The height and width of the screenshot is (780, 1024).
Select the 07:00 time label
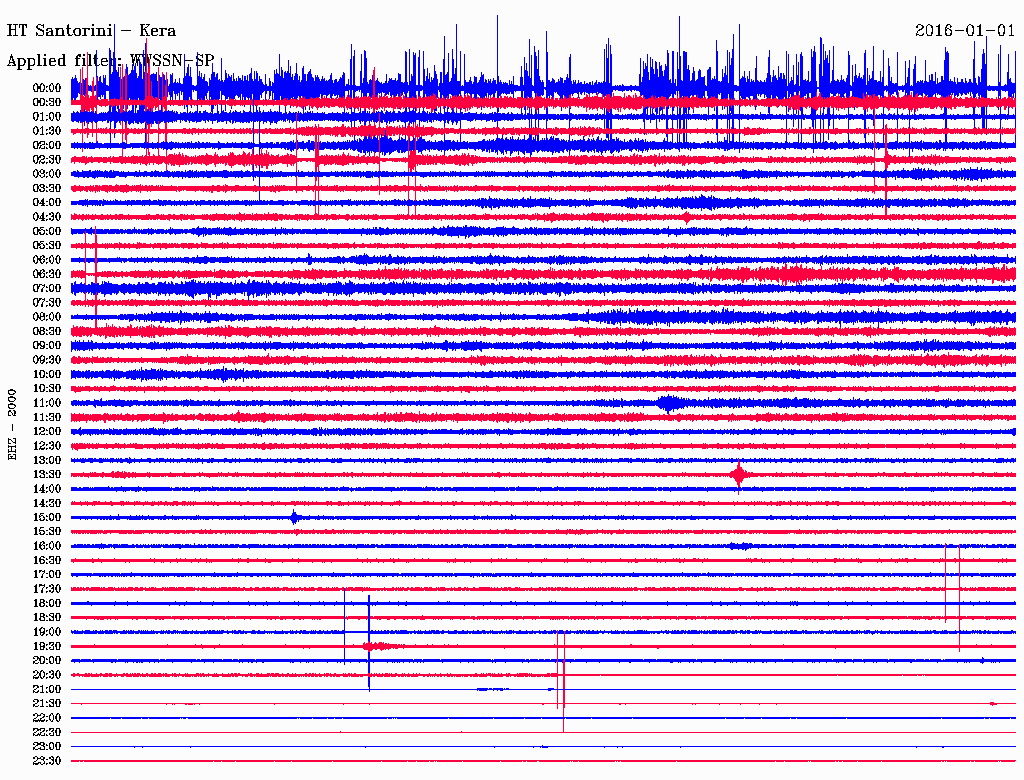pos(47,288)
